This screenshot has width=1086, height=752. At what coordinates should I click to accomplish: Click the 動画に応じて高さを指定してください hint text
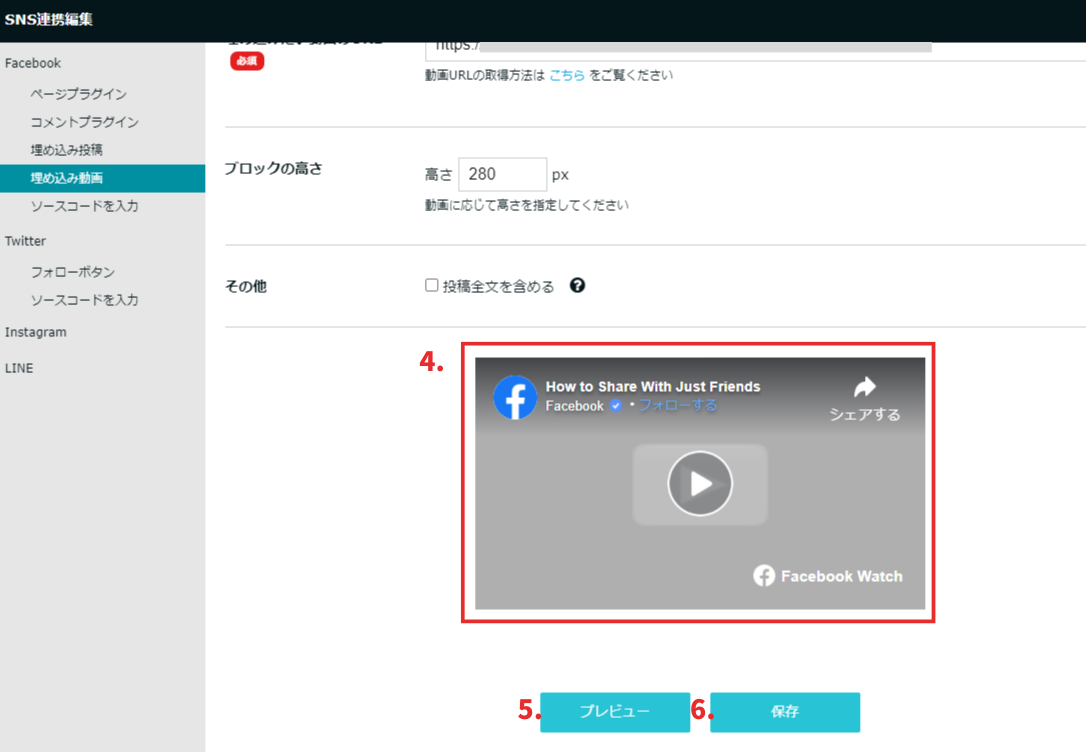(526, 205)
